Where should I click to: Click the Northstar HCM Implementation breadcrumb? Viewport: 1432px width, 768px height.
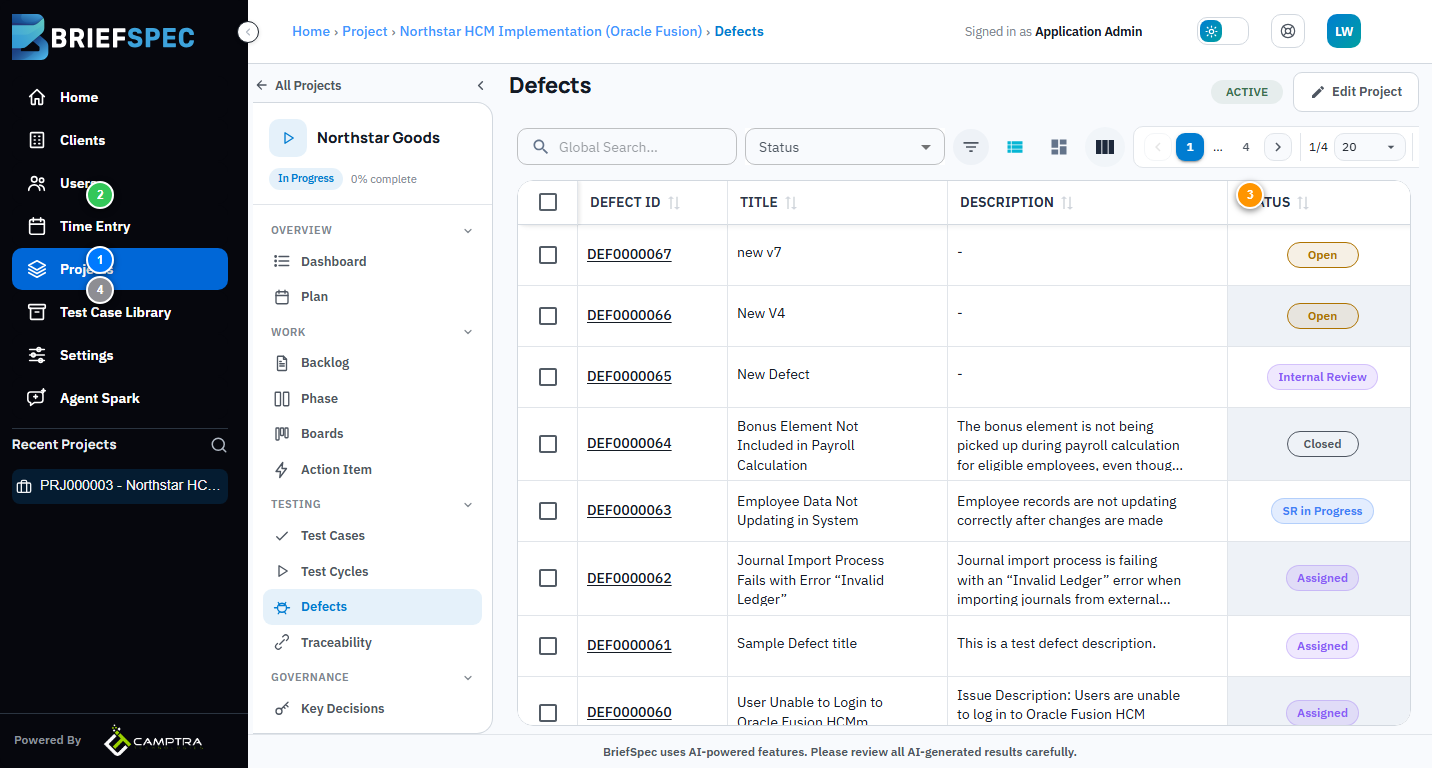pos(551,32)
